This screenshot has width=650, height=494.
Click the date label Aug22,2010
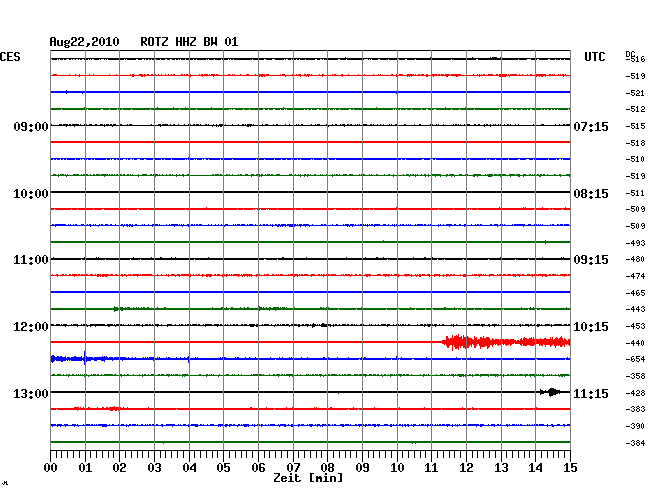click(84, 42)
